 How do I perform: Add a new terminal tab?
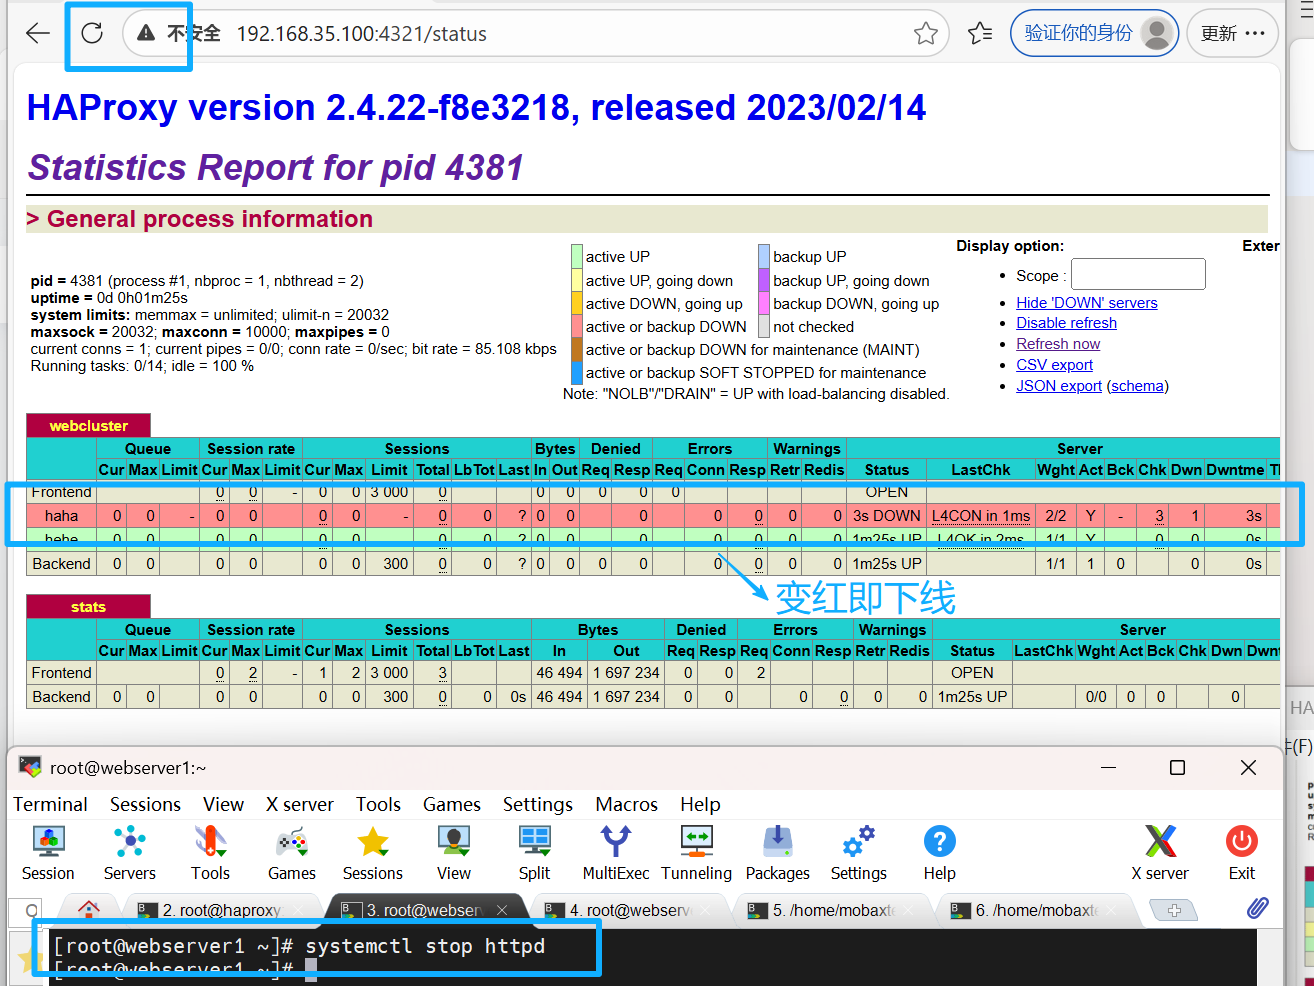[x=1175, y=910]
